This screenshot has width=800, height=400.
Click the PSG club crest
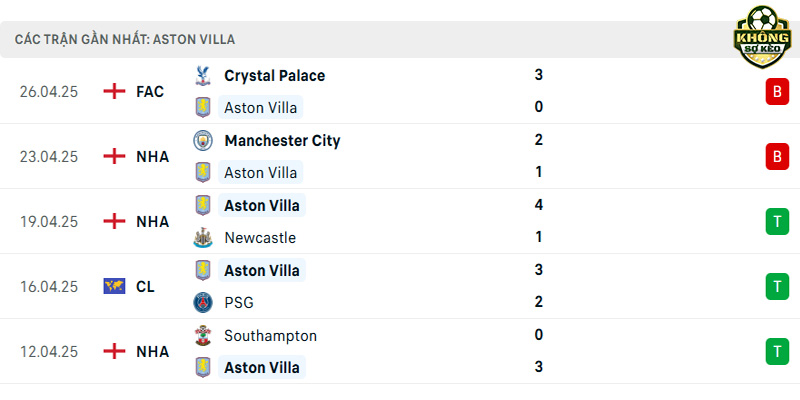tap(203, 303)
